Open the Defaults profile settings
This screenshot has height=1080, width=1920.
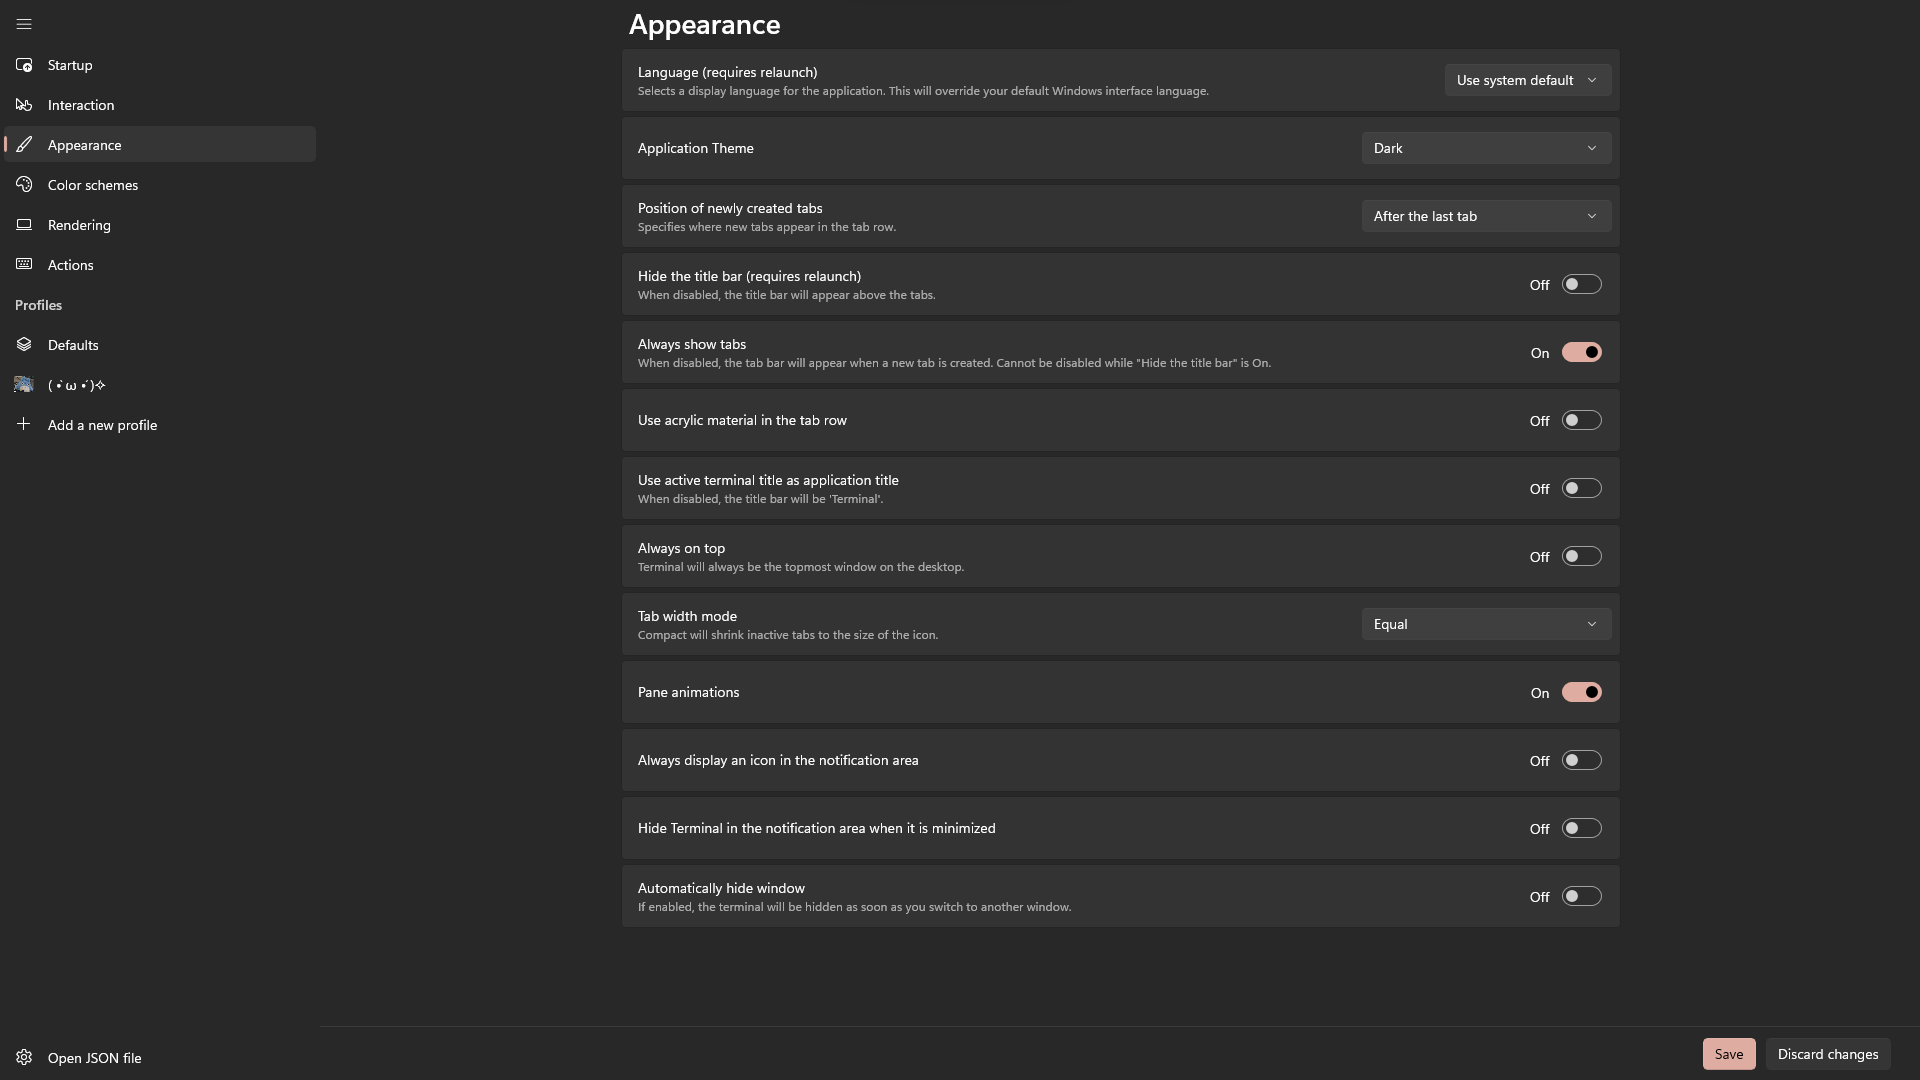(72, 344)
